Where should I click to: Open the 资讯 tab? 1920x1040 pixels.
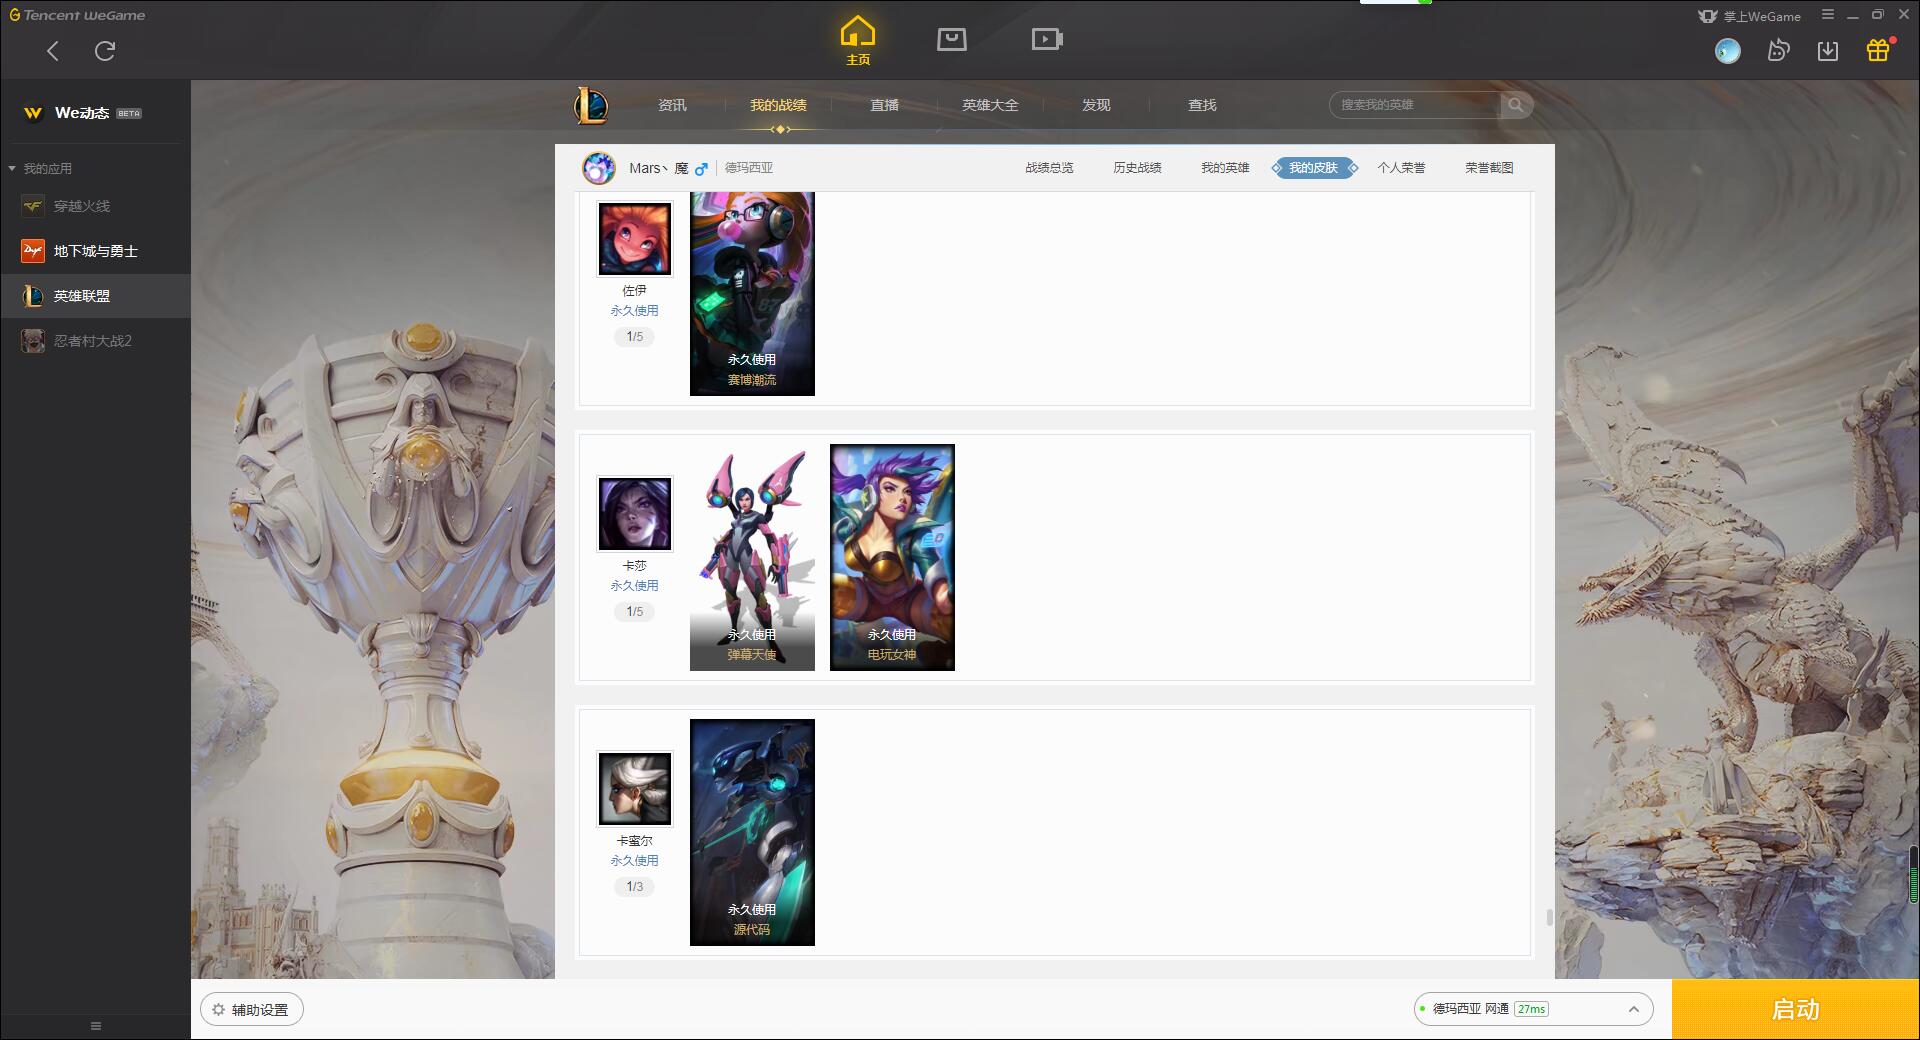pos(672,105)
